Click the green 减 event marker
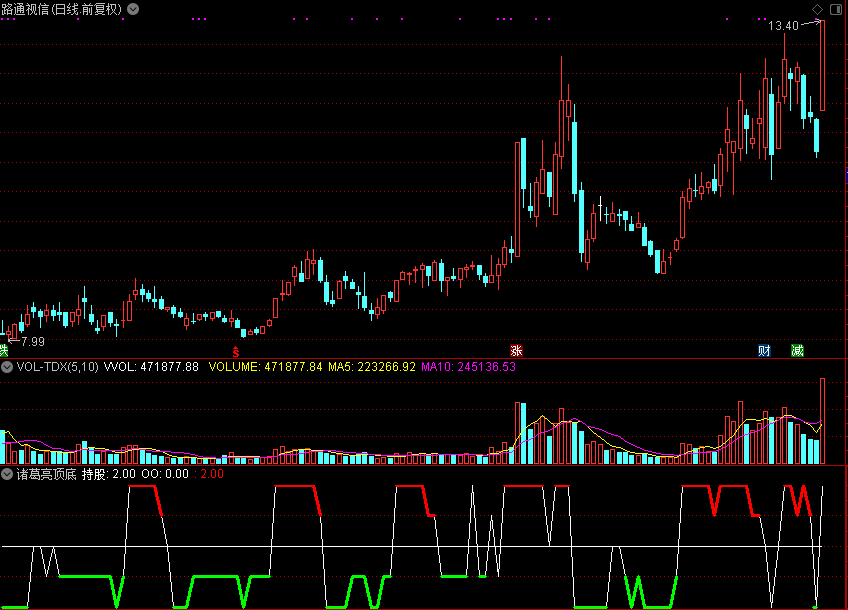 click(x=797, y=350)
